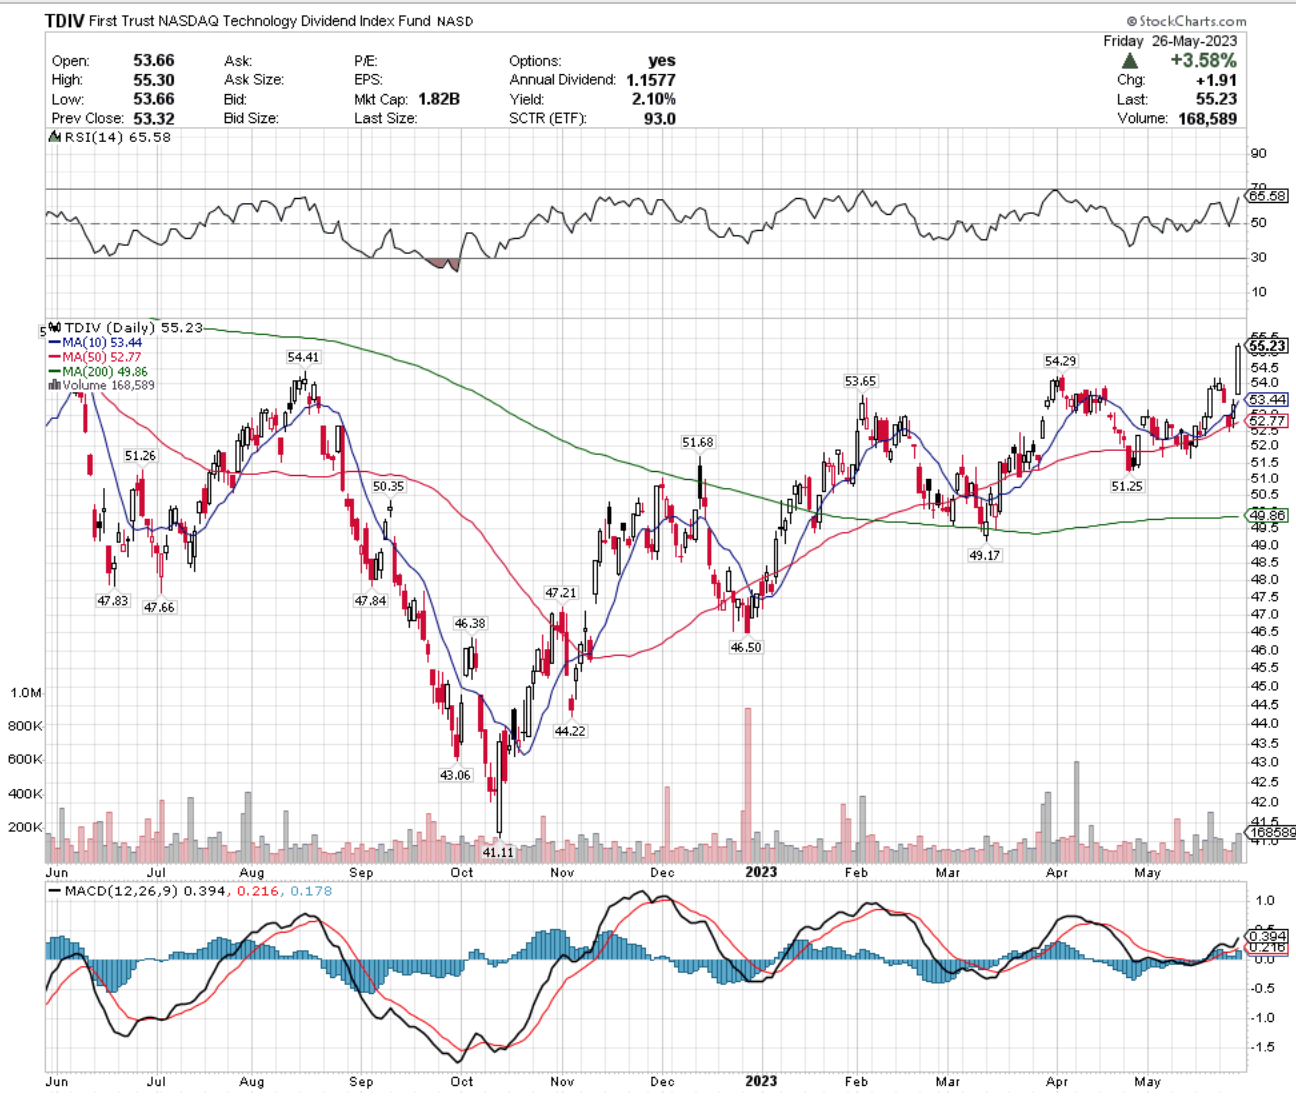Click the Yield value 2.10%
The width and height of the screenshot is (1296, 1096).
[653, 99]
